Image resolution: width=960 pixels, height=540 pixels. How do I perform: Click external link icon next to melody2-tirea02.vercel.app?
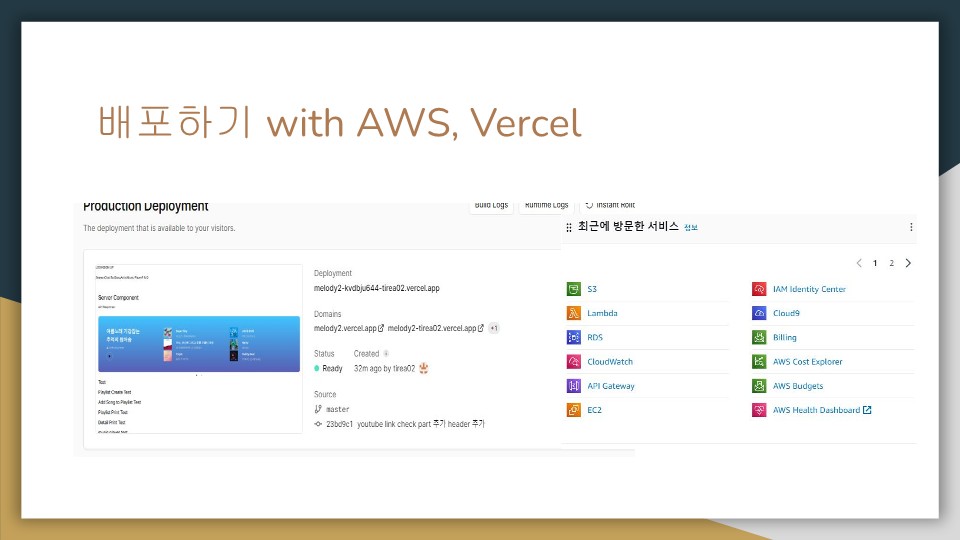tap(481, 328)
